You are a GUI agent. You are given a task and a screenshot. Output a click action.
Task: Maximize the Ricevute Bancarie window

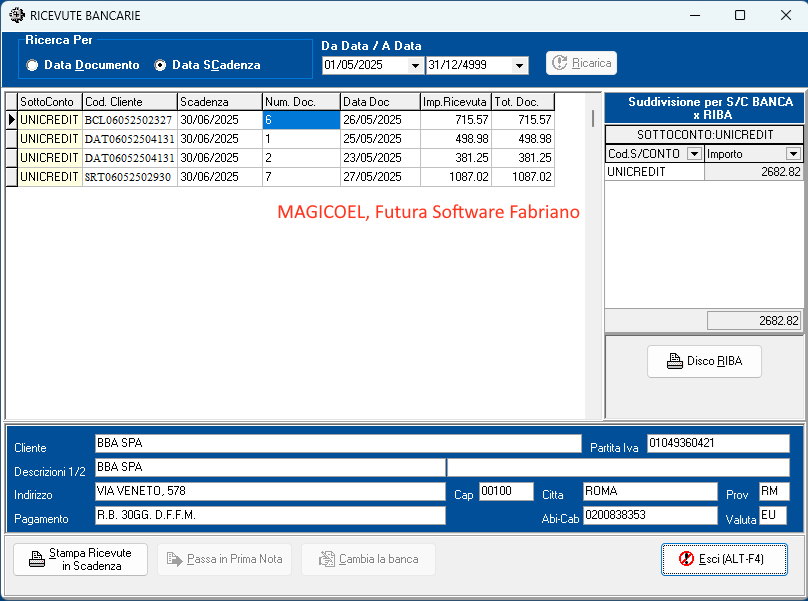coord(740,15)
